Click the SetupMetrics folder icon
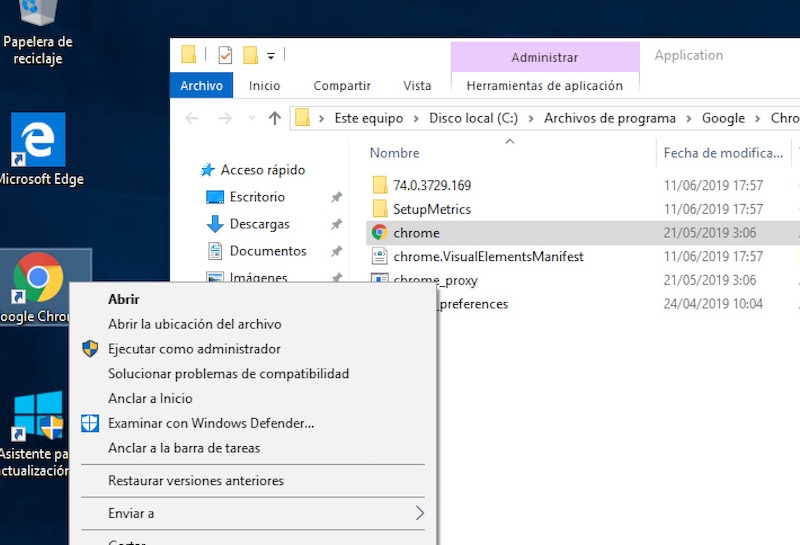The image size is (800, 545). point(380,209)
